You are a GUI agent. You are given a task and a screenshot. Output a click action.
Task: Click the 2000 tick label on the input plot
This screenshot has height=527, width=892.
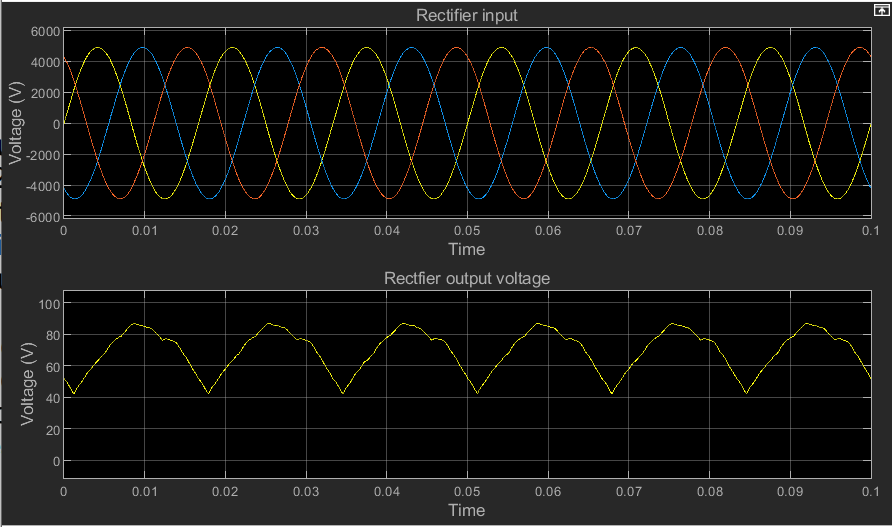click(x=46, y=93)
